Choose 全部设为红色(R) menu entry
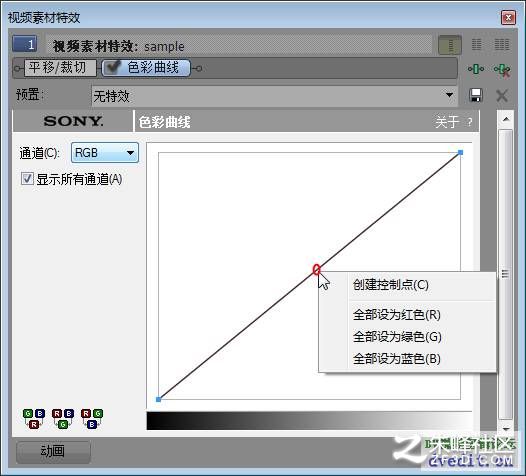Screen dimensions: 526x476 [397, 315]
